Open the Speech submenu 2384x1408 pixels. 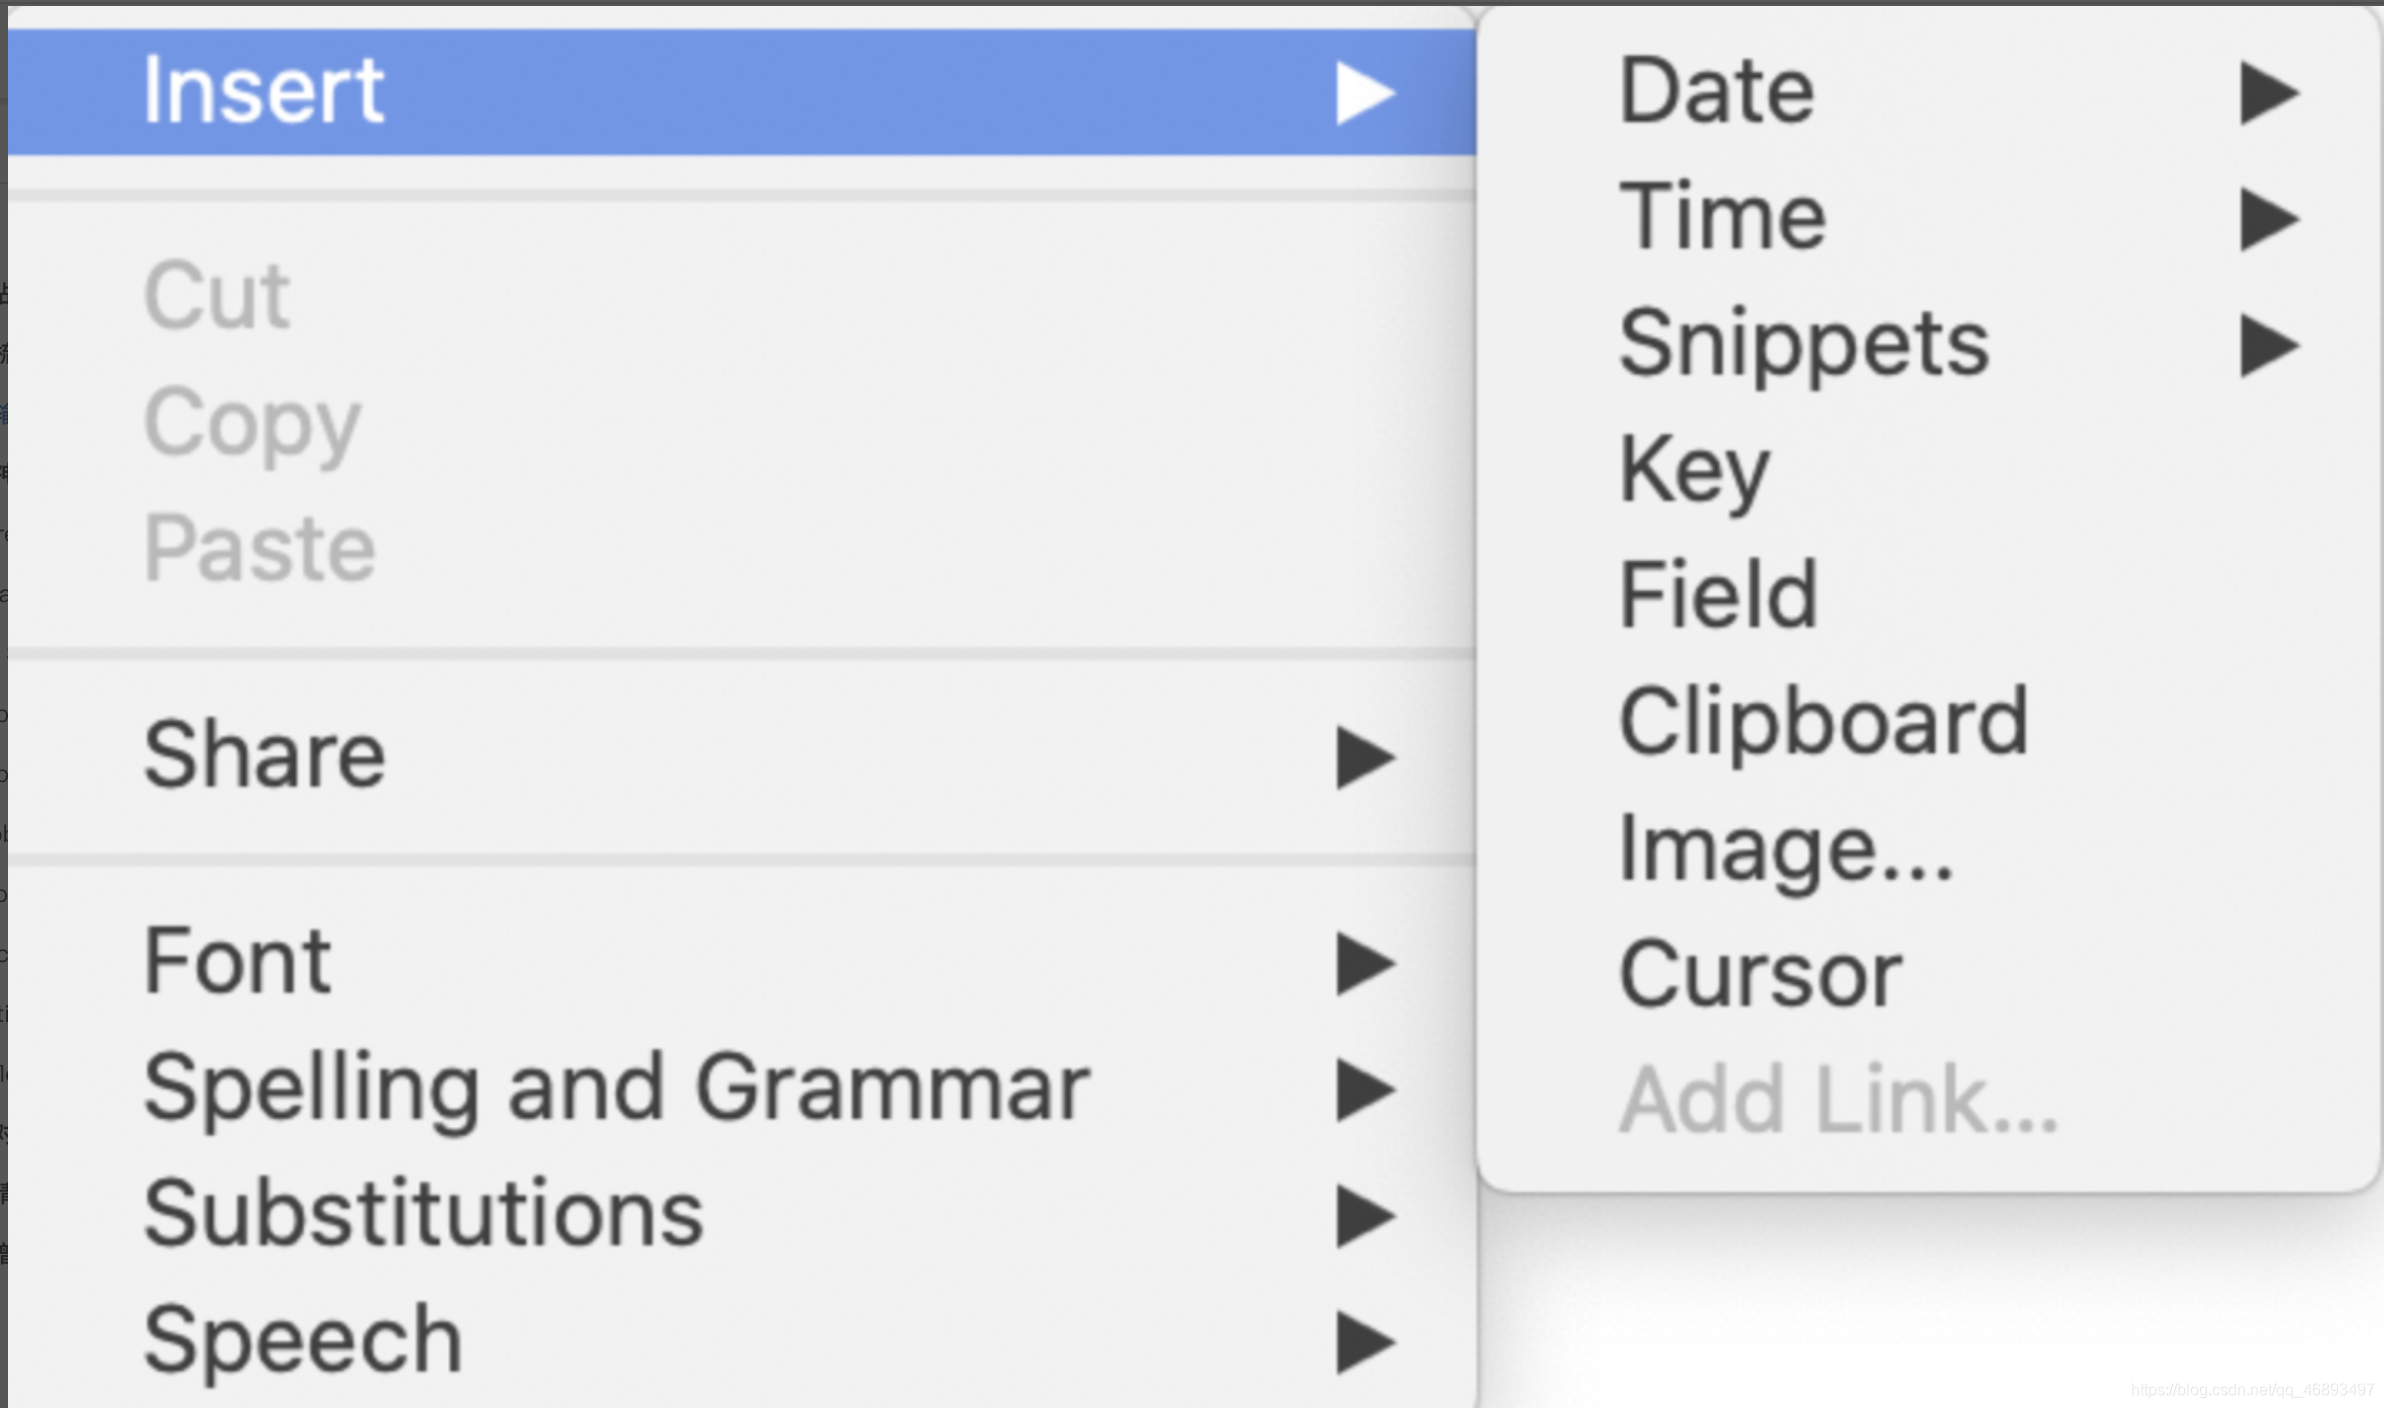(302, 1340)
